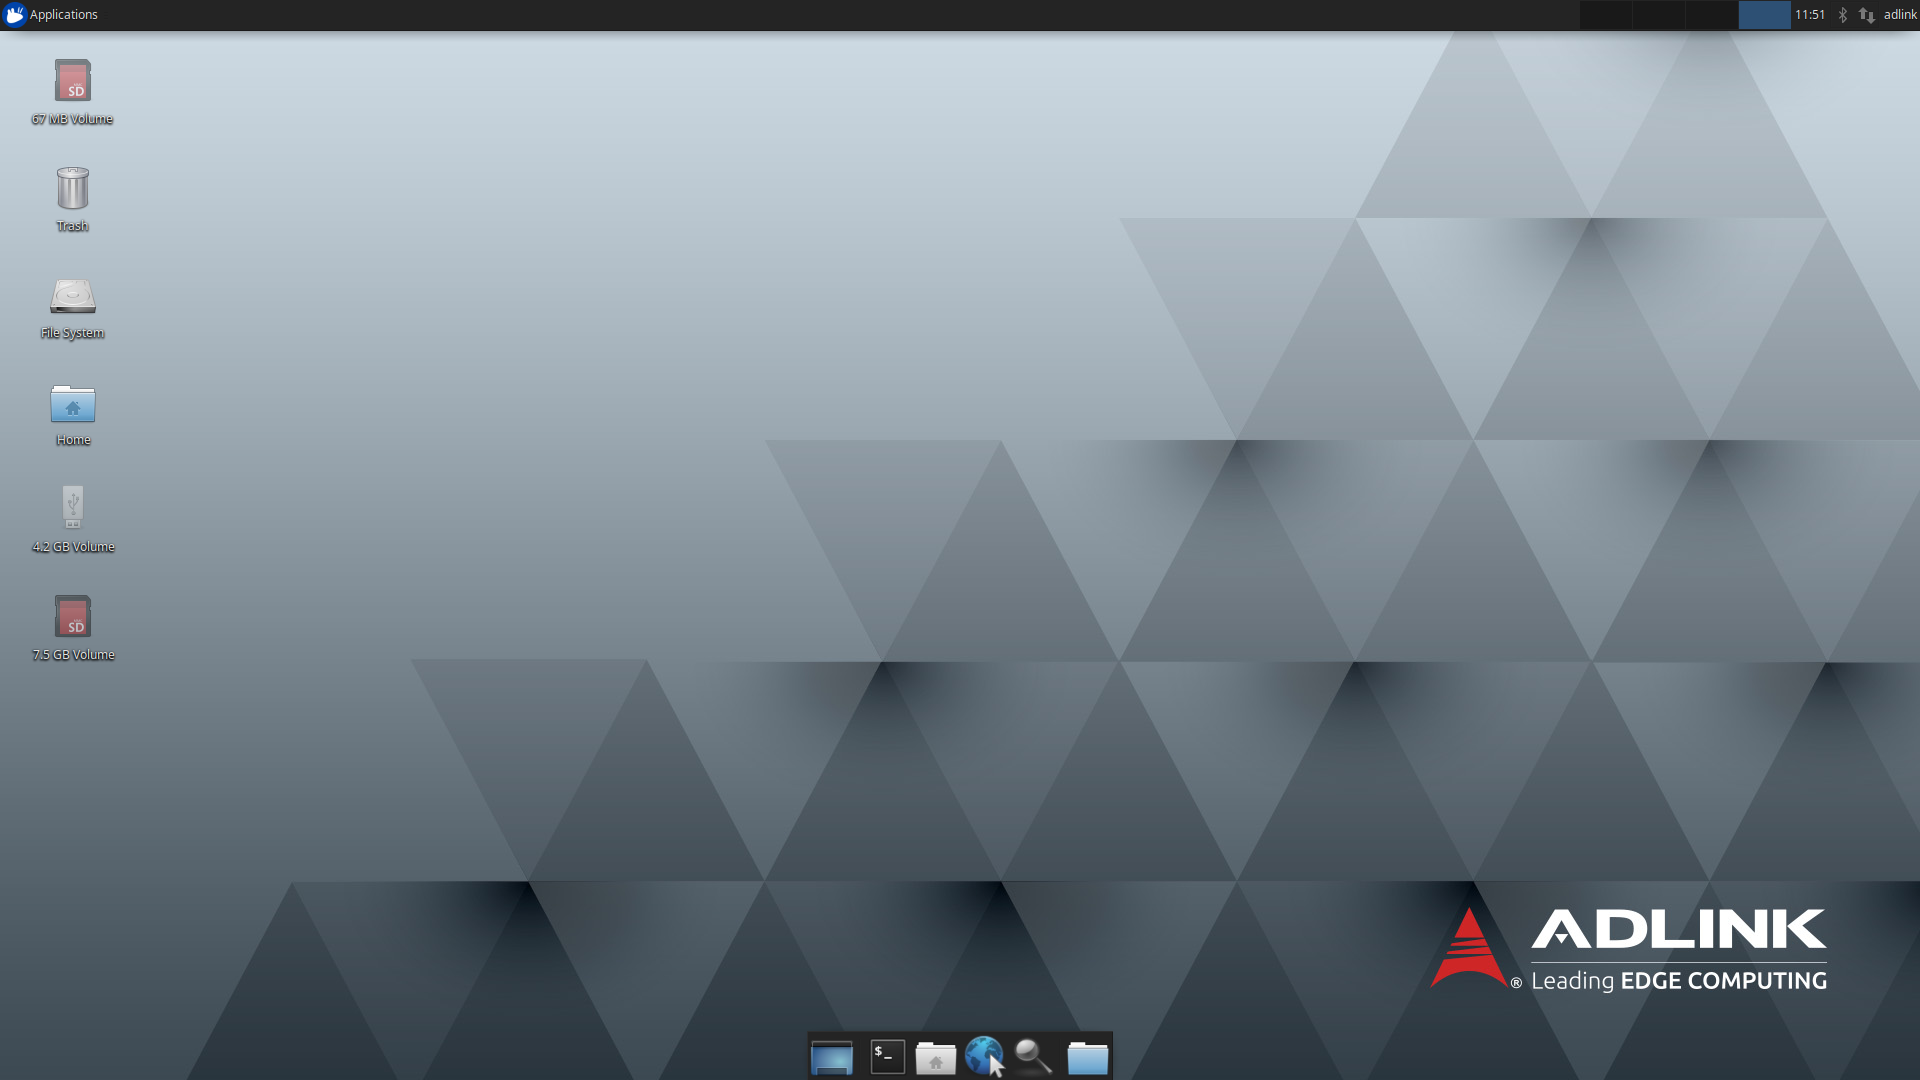This screenshot has height=1080, width=1920.
Task: Click the "File System" label text
Action: [x=73, y=333]
